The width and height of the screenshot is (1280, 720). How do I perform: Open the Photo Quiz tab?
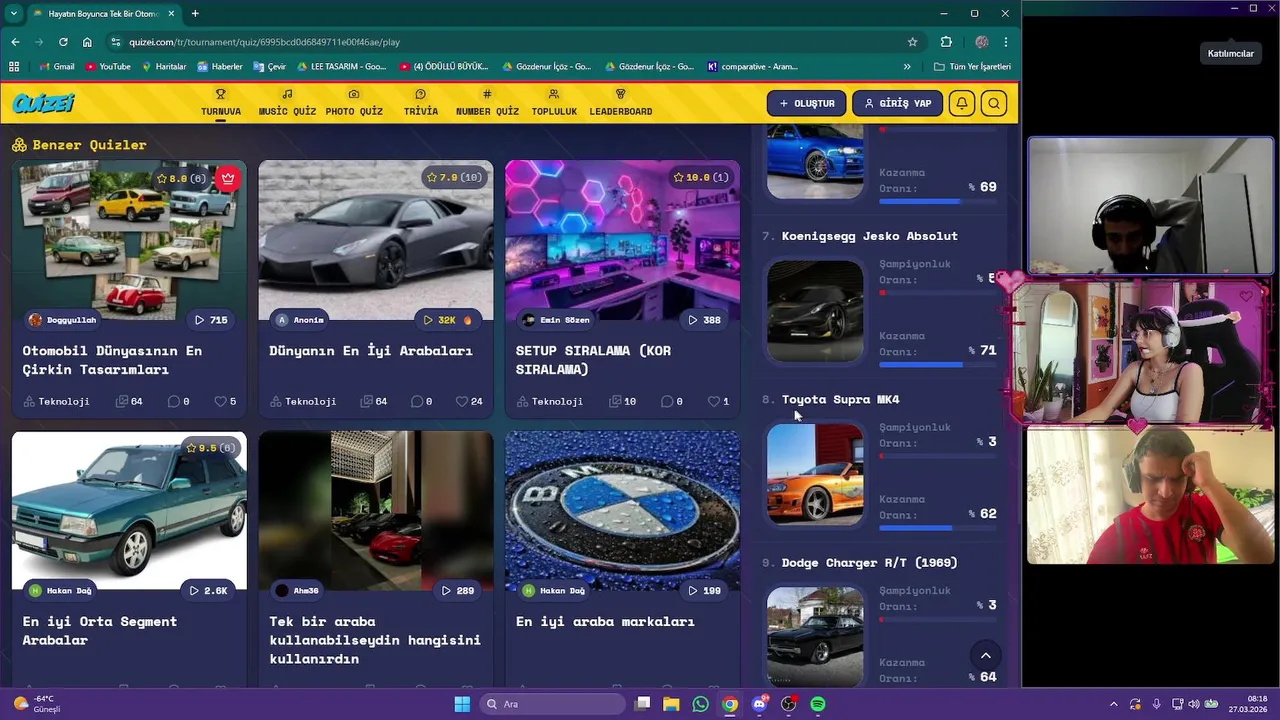click(x=354, y=103)
